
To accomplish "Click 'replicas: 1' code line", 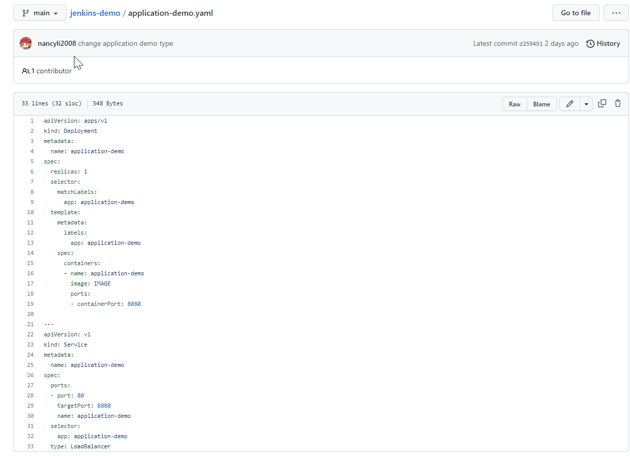I will (69, 172).
